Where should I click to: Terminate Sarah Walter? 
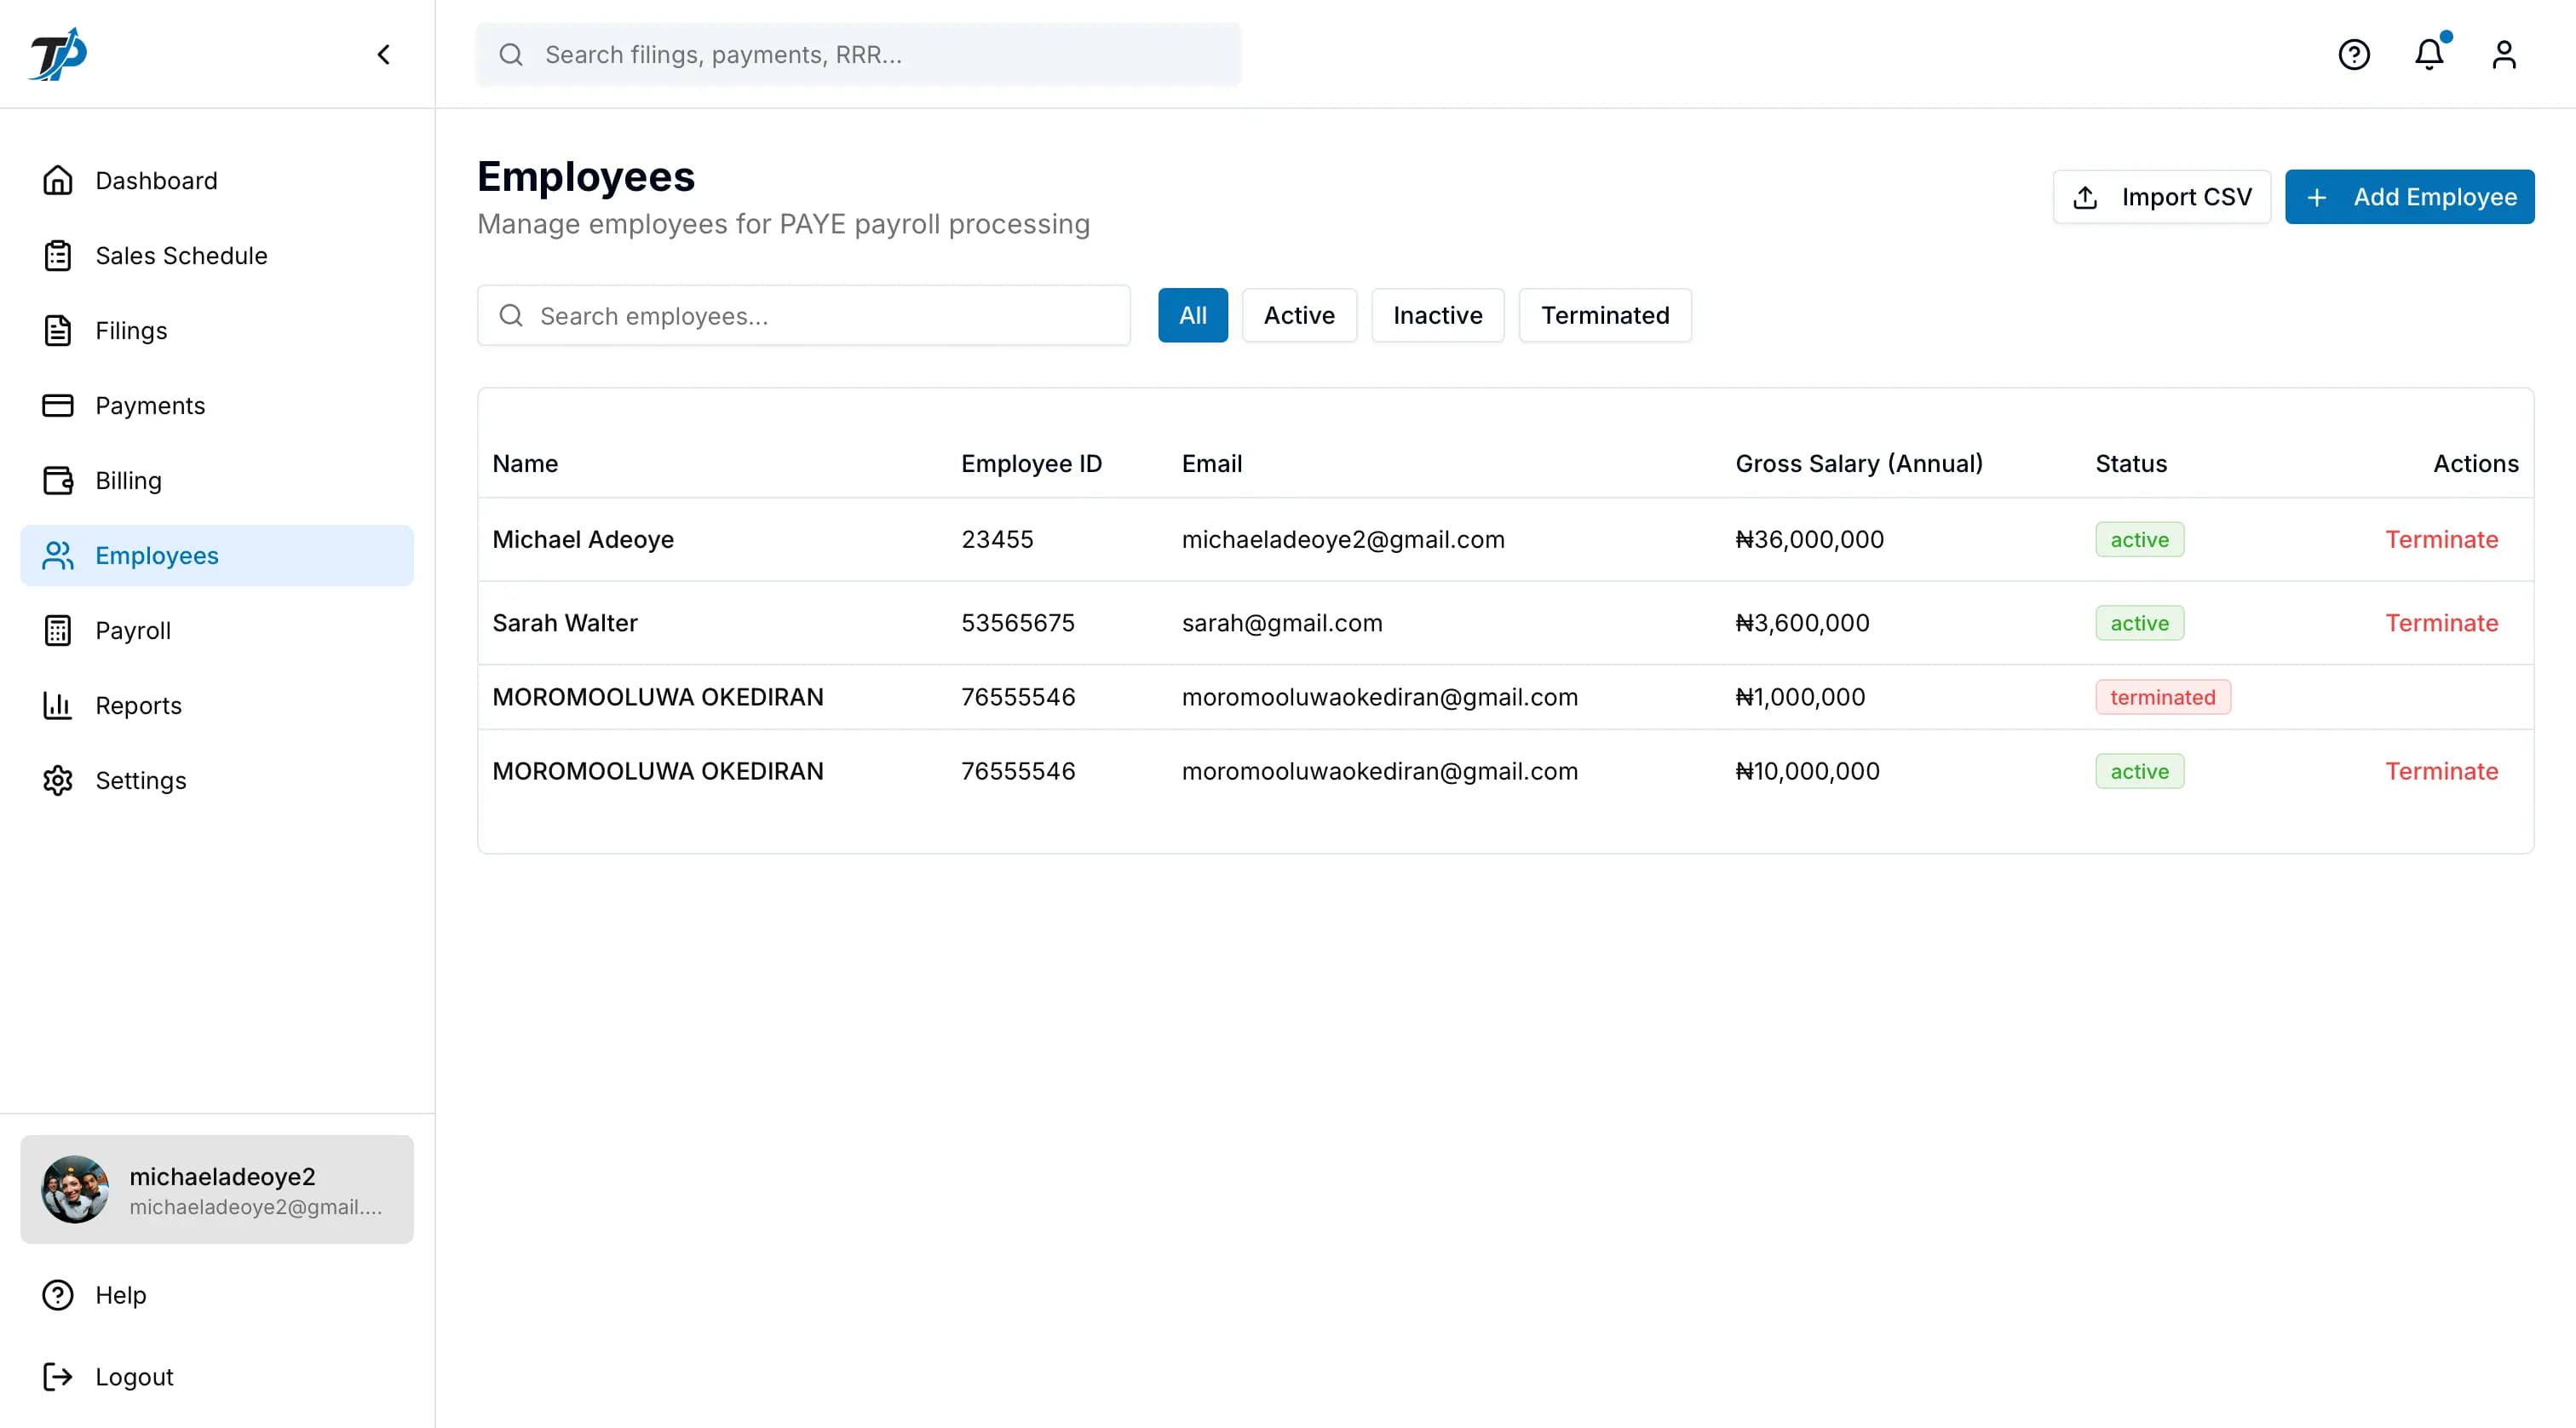2441,622
